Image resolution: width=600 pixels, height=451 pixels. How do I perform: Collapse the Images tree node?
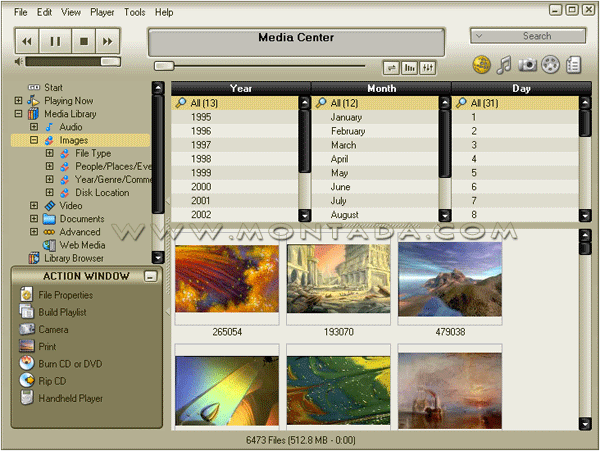34,141
